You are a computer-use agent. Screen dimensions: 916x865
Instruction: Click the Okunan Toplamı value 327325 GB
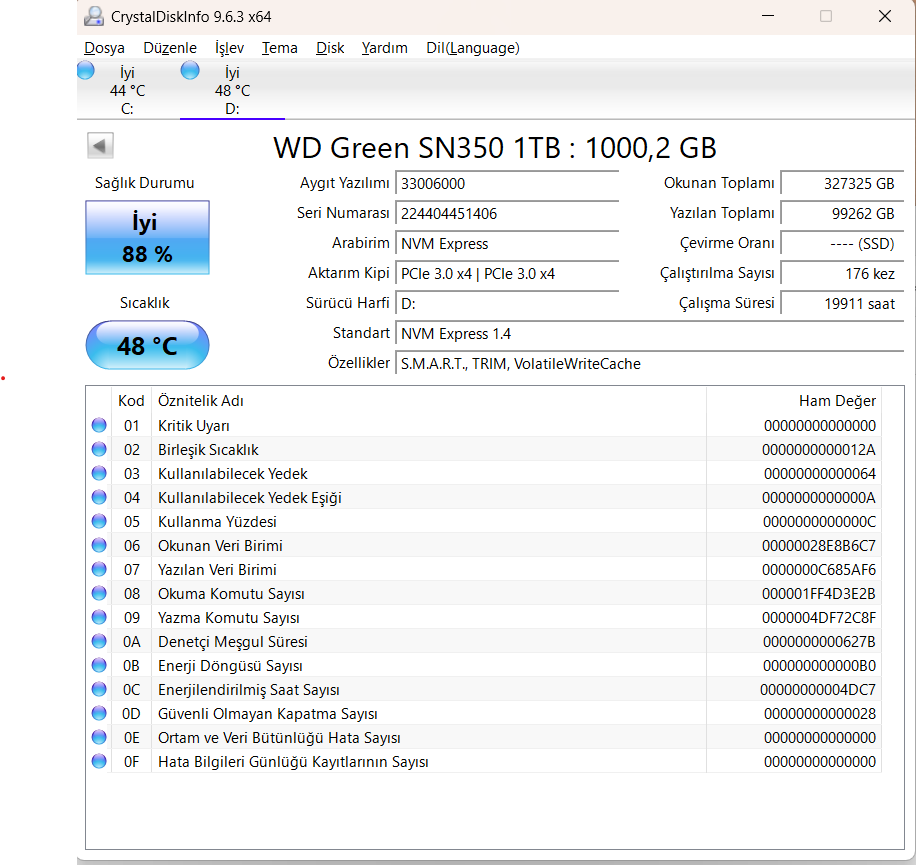pyautogui.click(x=842, y=183)
